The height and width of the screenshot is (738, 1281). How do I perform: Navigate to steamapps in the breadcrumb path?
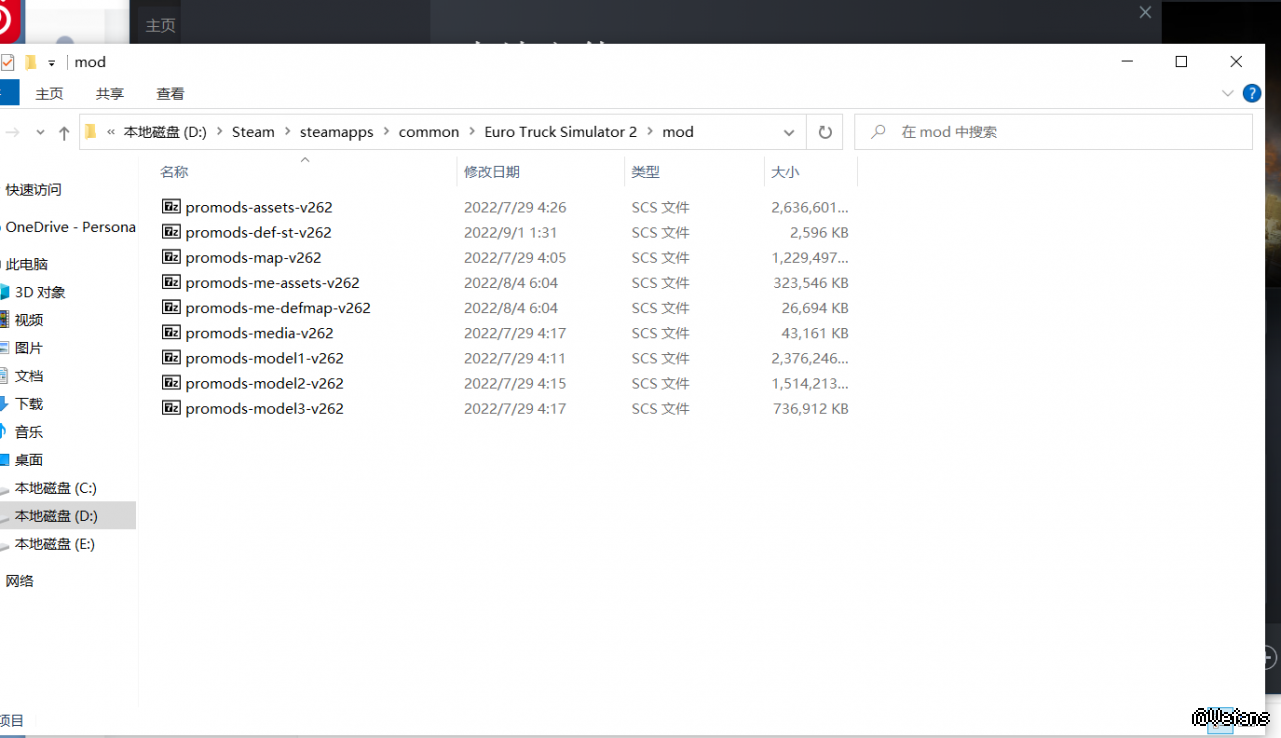(336, 132)
